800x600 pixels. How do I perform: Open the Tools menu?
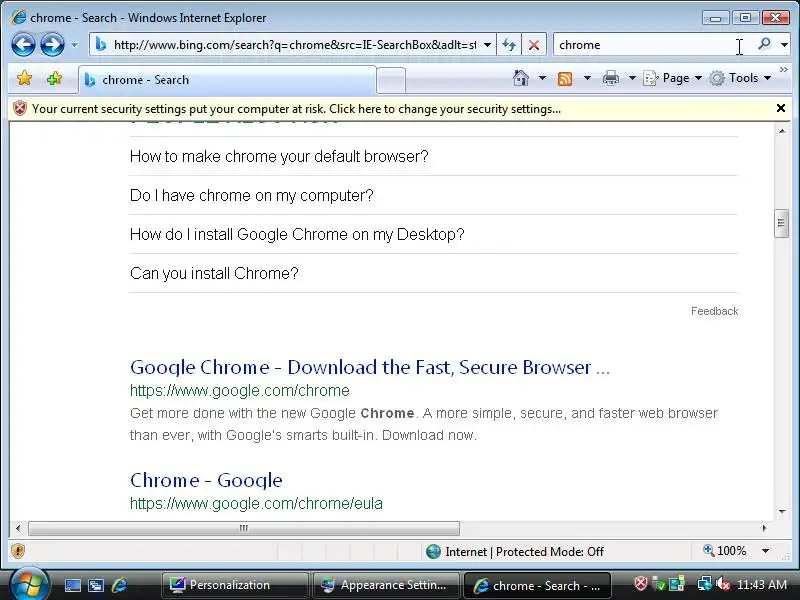(x=740, y=78)
